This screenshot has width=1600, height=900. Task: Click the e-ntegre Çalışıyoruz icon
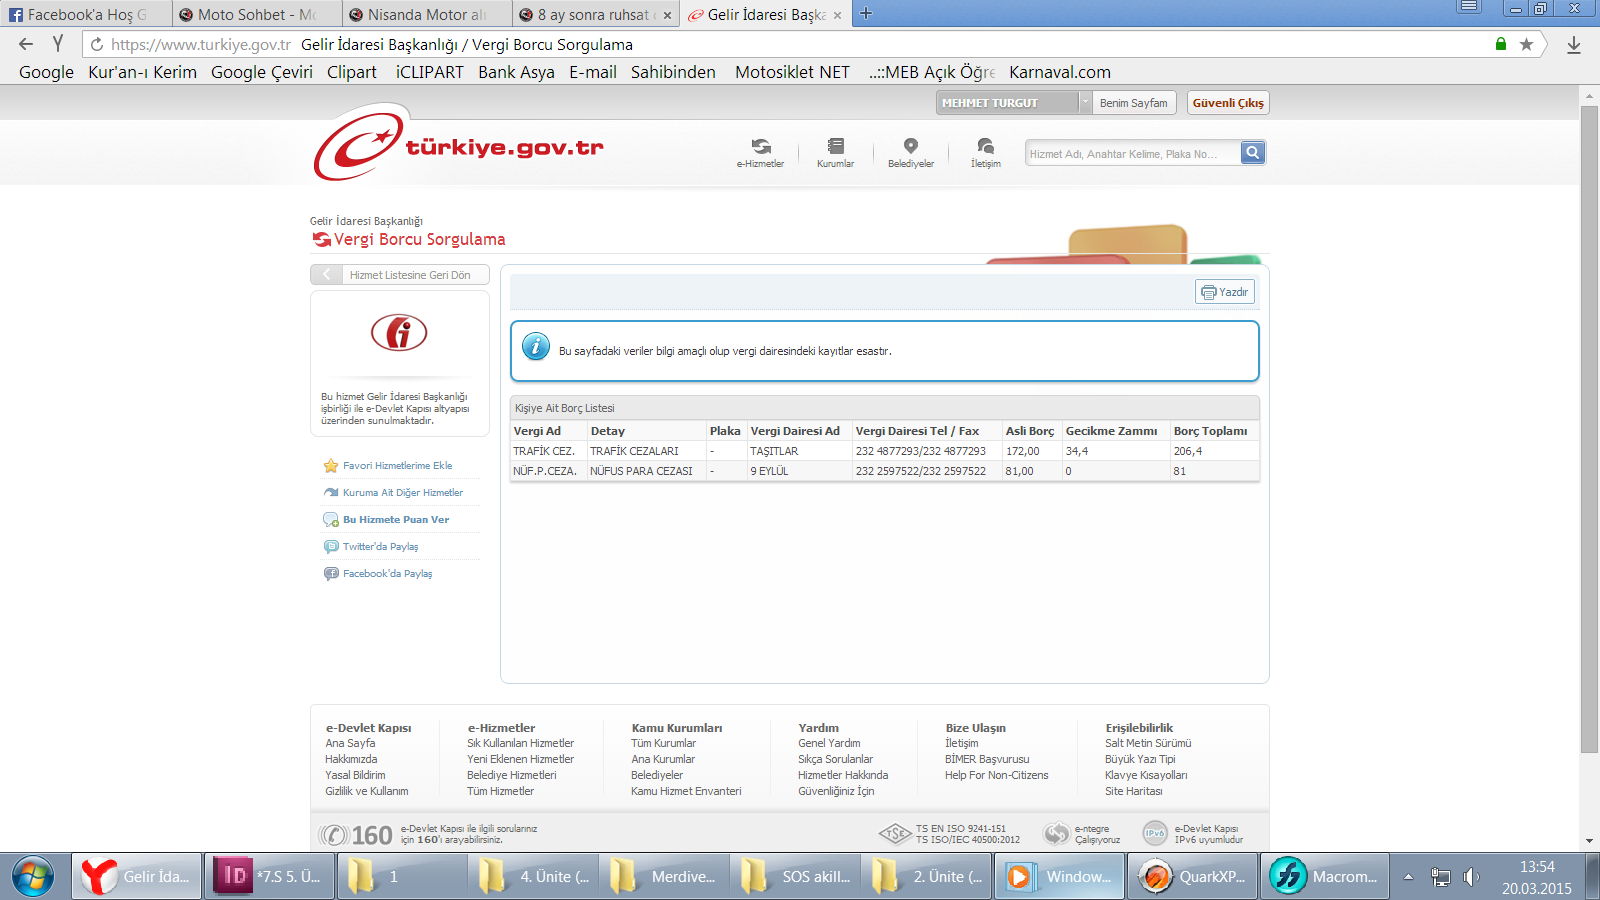[x=1056, y=833]
